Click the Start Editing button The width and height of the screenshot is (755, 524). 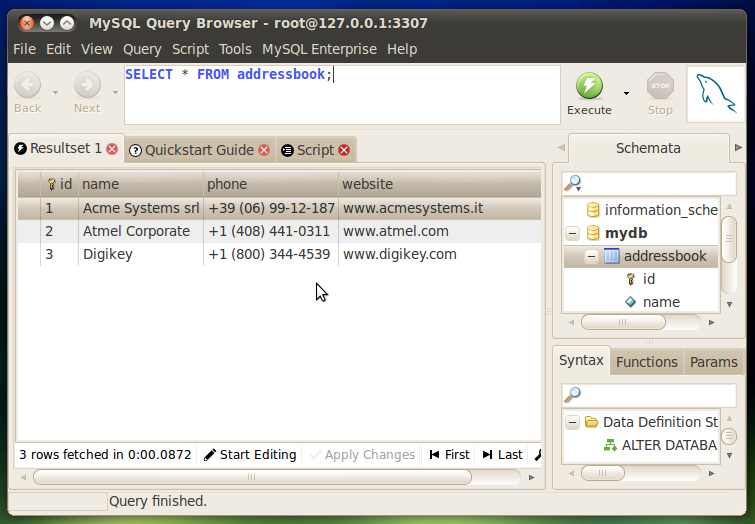pyautogui.click(x=250, y=455)
